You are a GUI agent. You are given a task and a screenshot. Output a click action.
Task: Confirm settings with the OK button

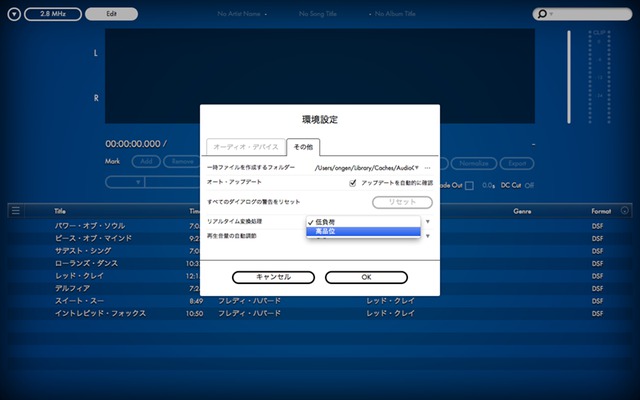coord(366,277)
